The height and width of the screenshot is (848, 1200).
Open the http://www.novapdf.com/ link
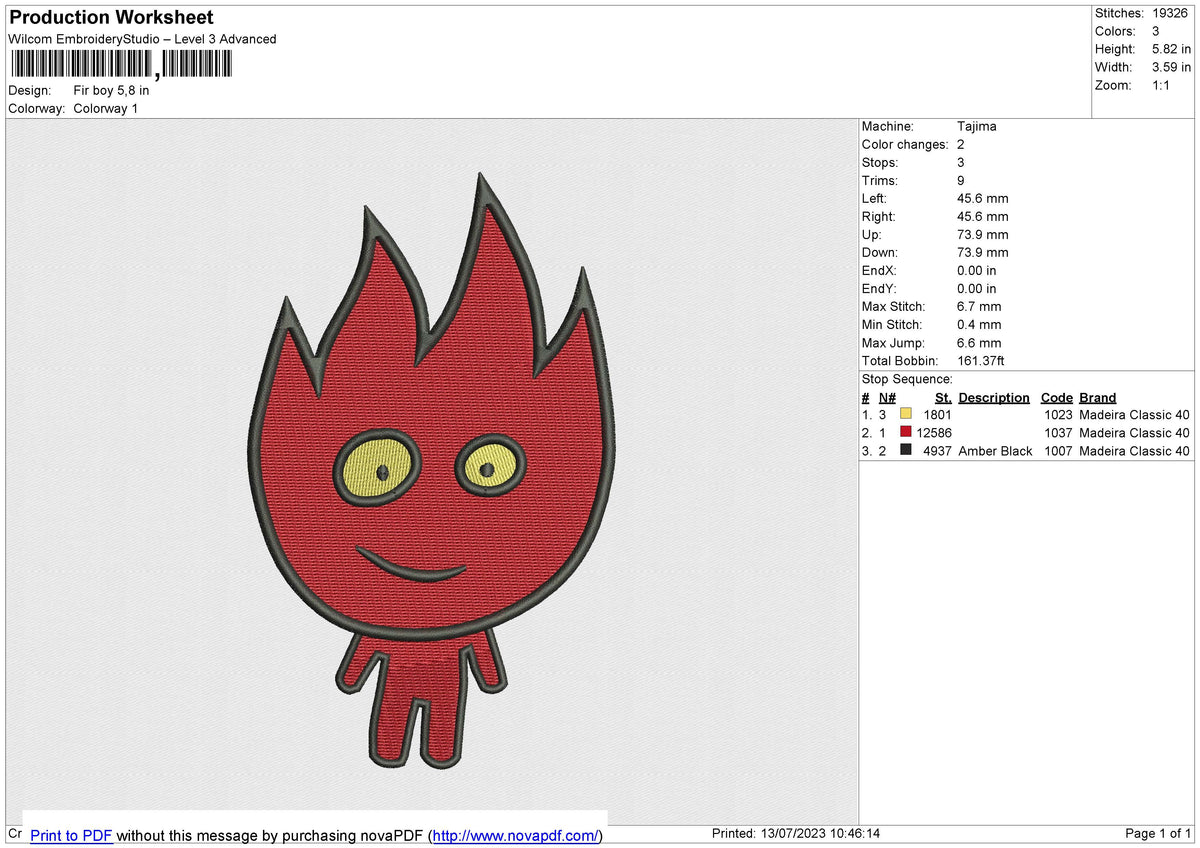click(x=516, y=835)
